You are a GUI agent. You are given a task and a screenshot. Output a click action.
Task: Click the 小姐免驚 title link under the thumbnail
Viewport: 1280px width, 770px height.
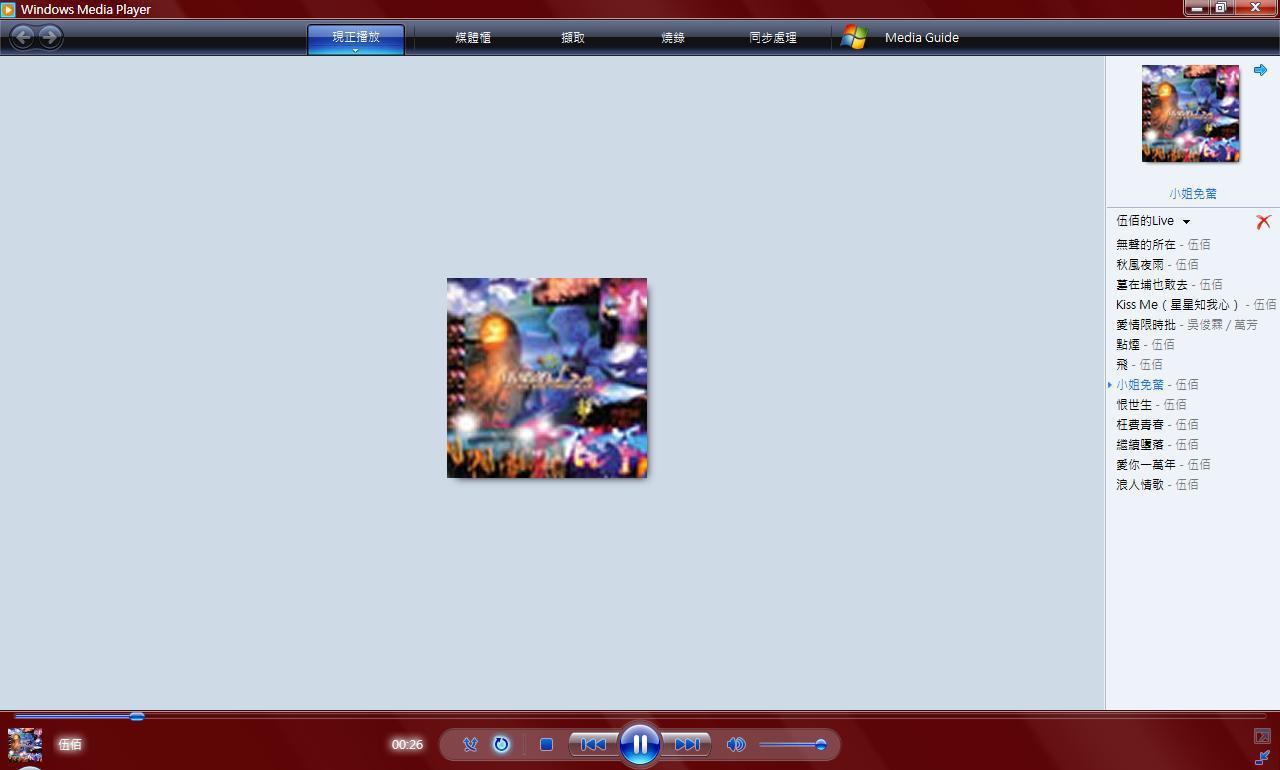pos(1193,194)
